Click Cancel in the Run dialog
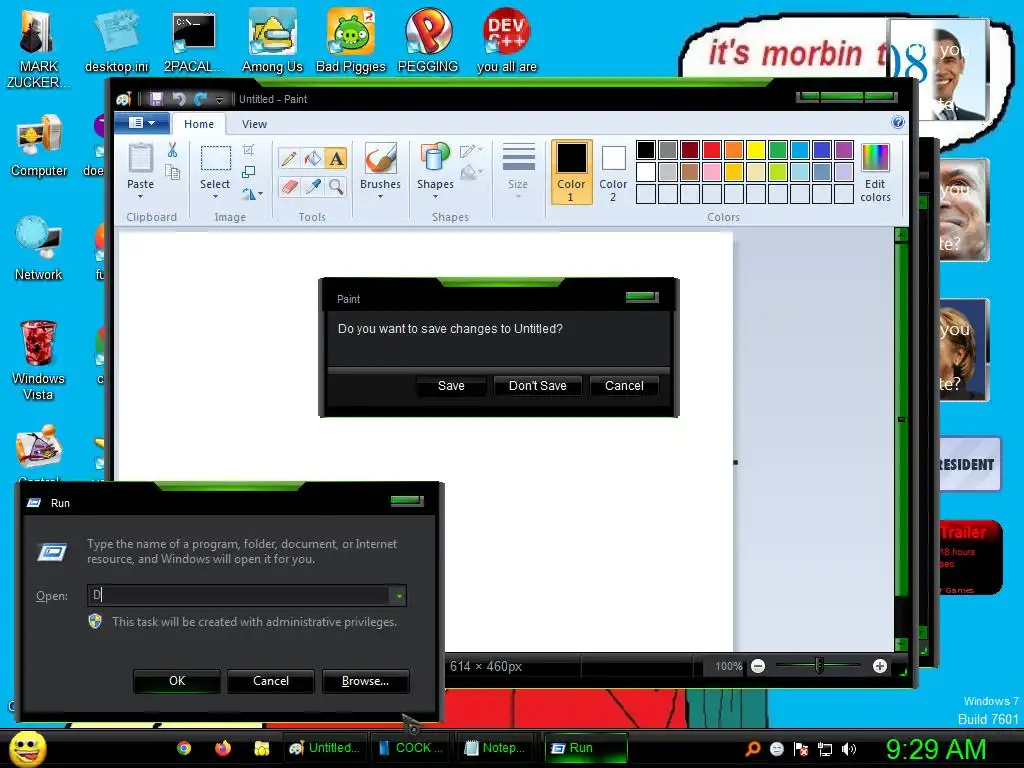This screenshot has width=1024, height=768. click(271, 680)
